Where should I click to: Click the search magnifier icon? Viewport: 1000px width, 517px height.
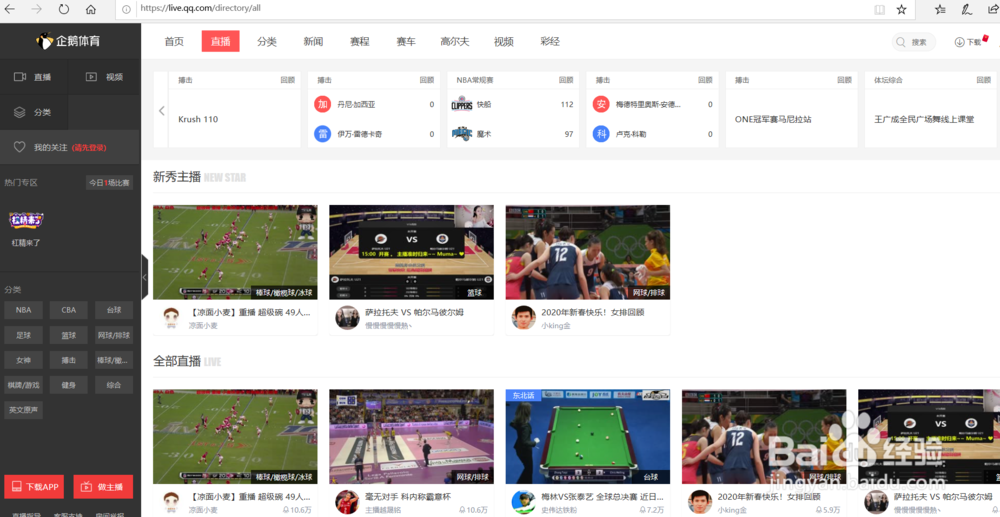(x=901, y=42)
